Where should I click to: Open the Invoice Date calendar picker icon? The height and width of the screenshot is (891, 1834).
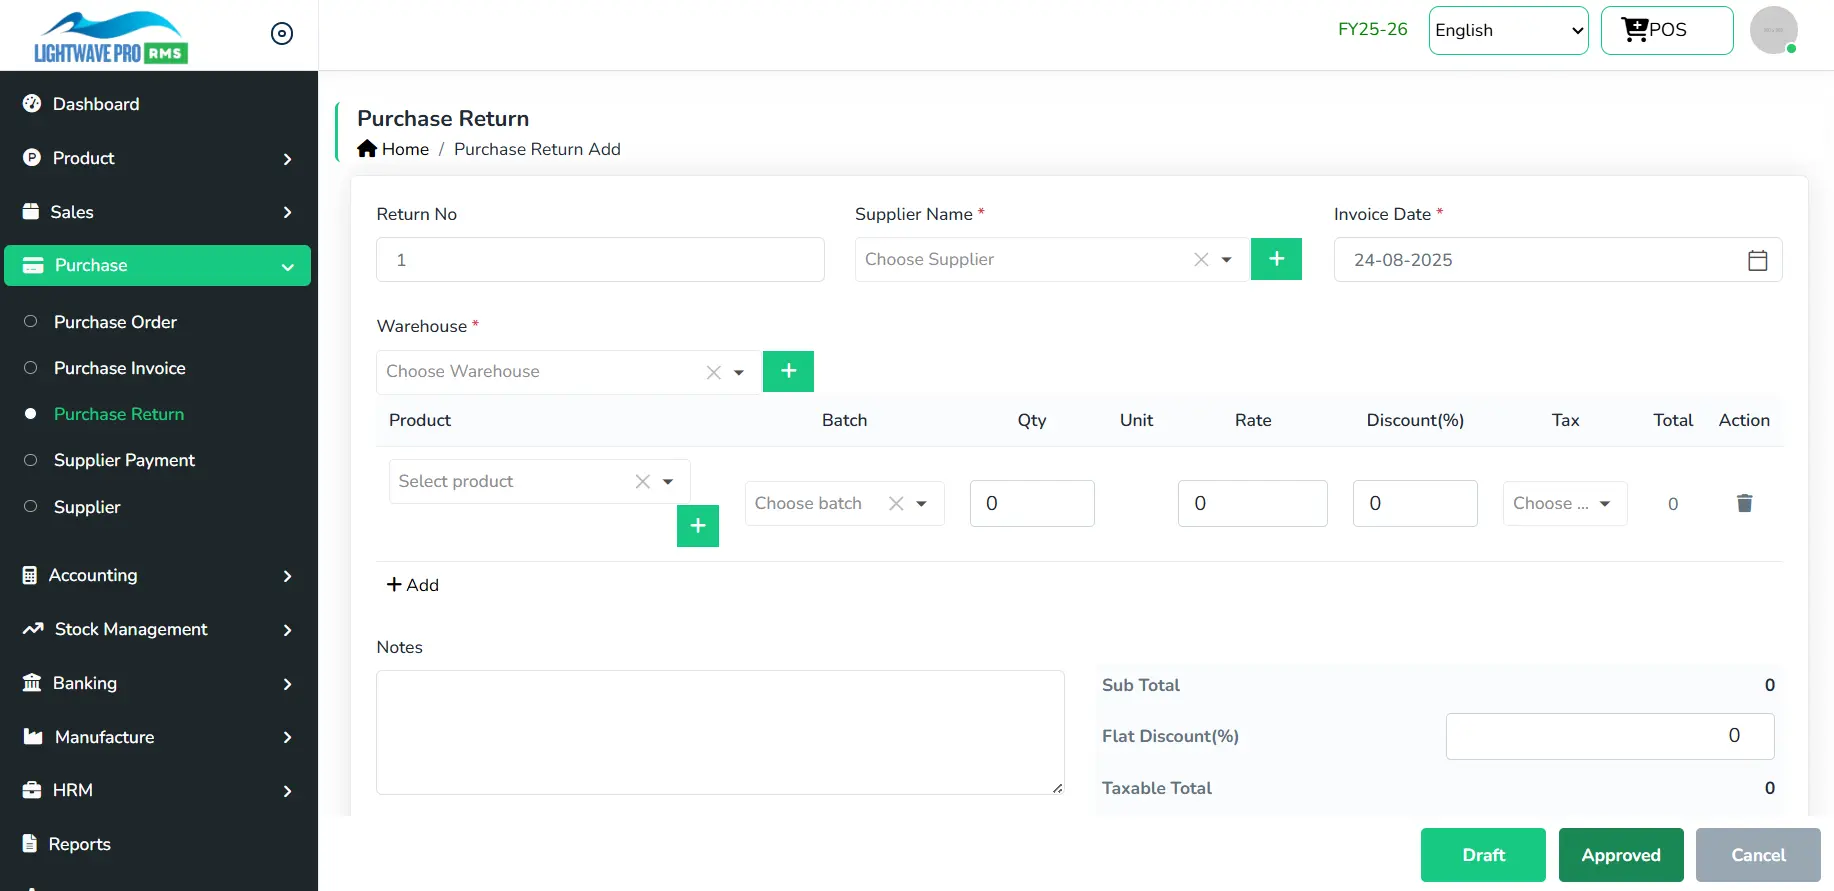point(1757,260)
